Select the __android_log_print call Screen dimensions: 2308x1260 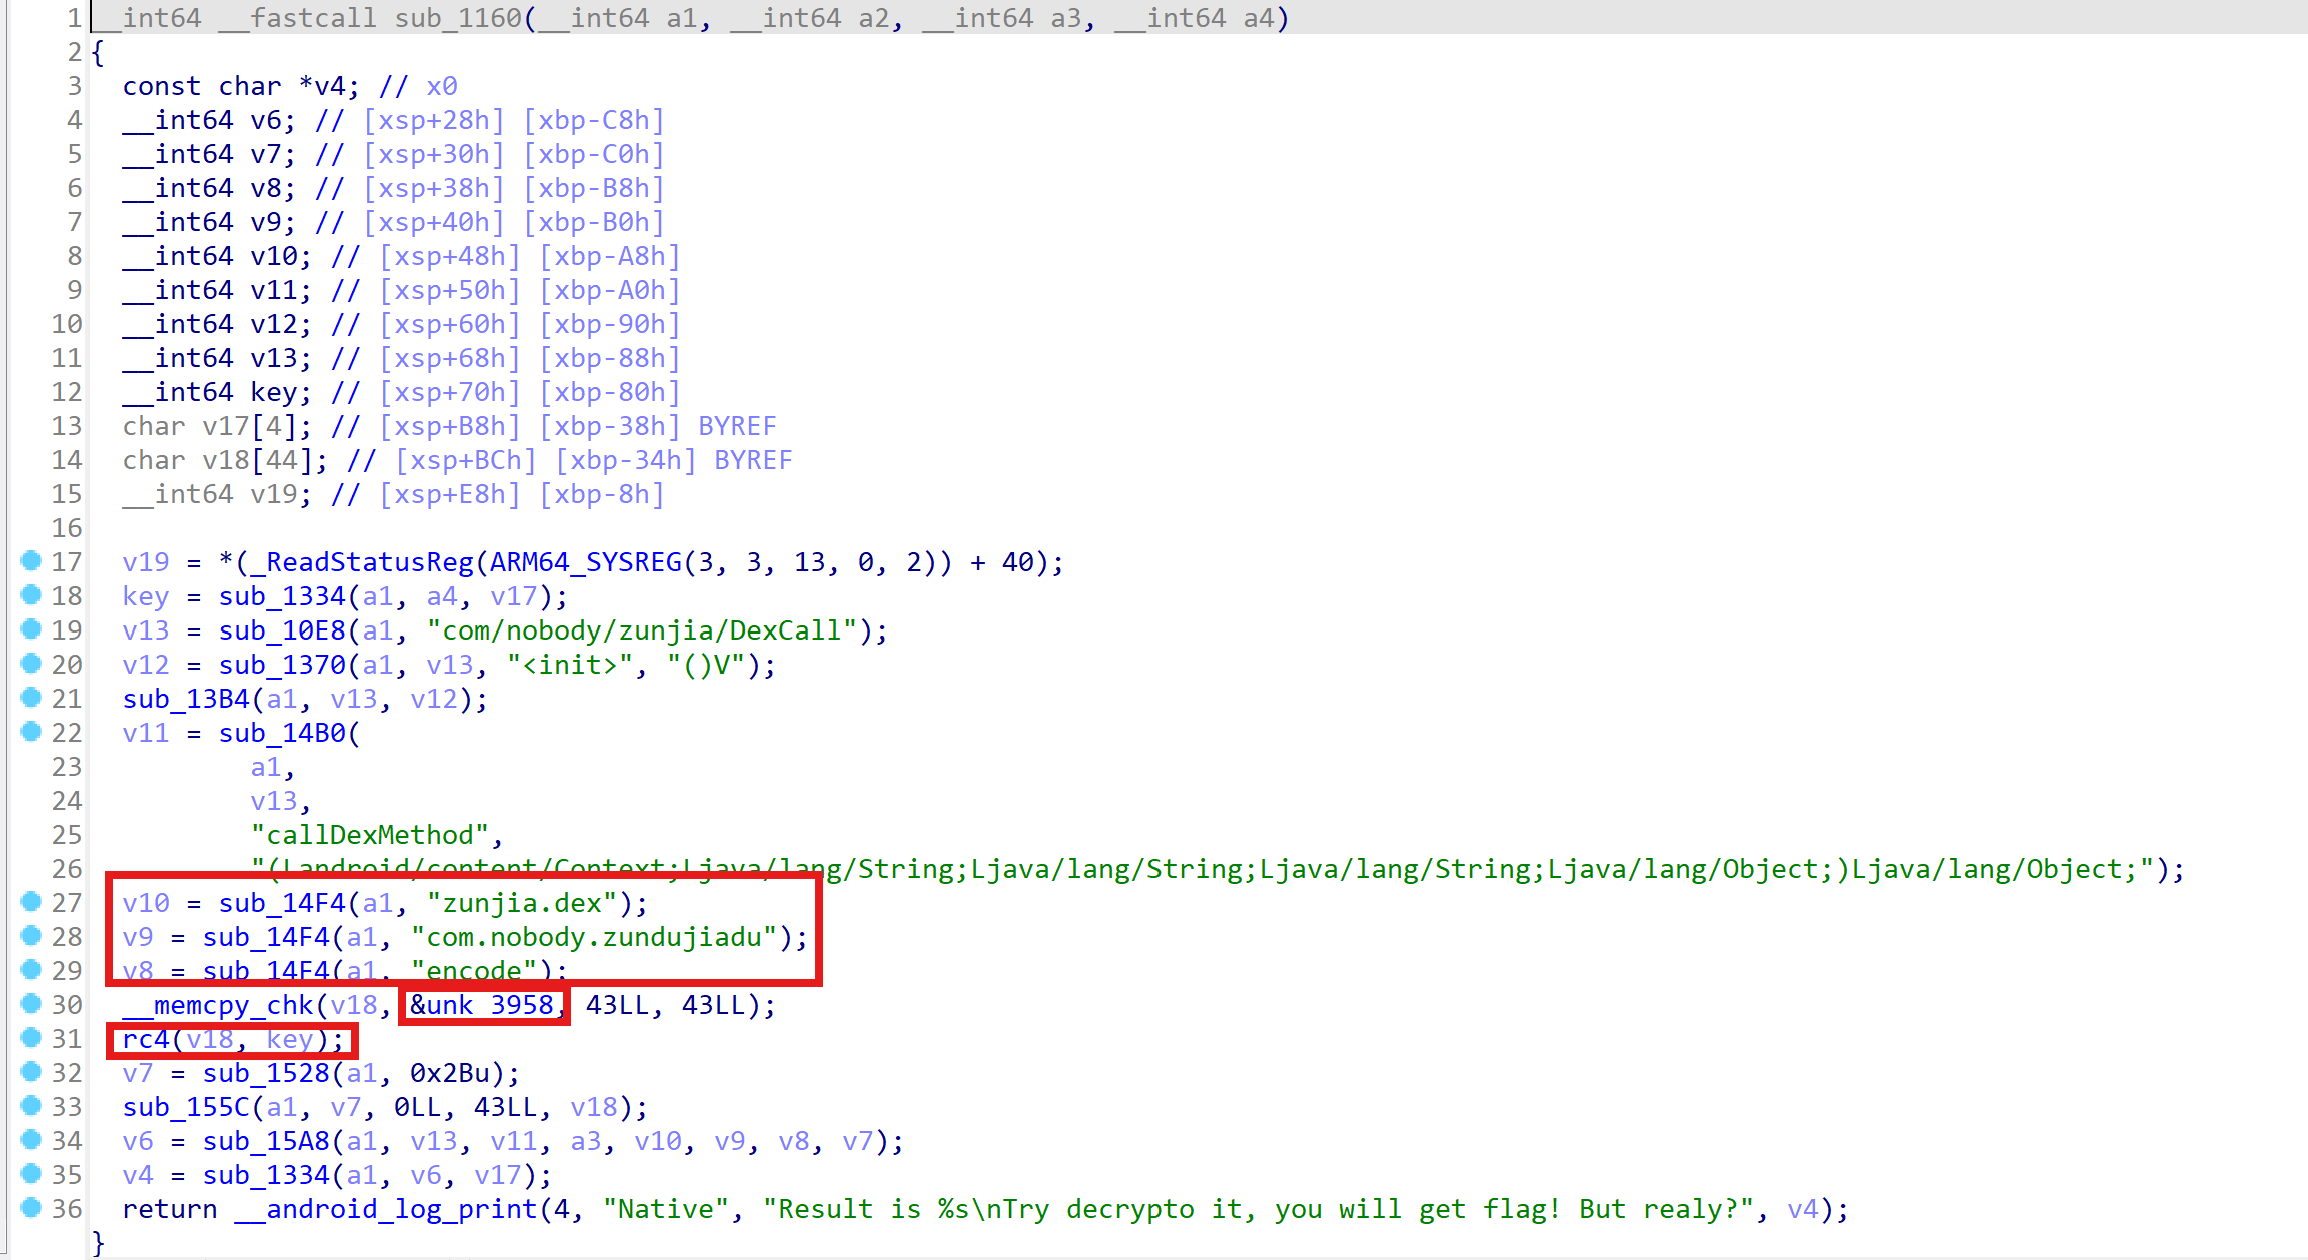pyautogui.click(x=385, y=1209)
